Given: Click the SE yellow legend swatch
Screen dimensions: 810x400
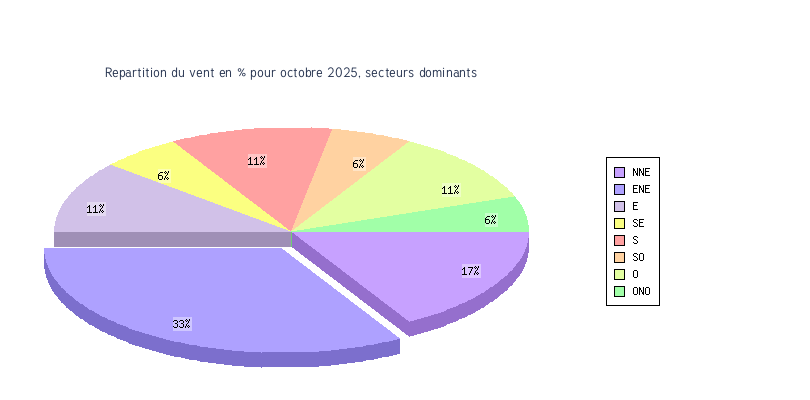Looking at the screenshot, I should point(619,223).
